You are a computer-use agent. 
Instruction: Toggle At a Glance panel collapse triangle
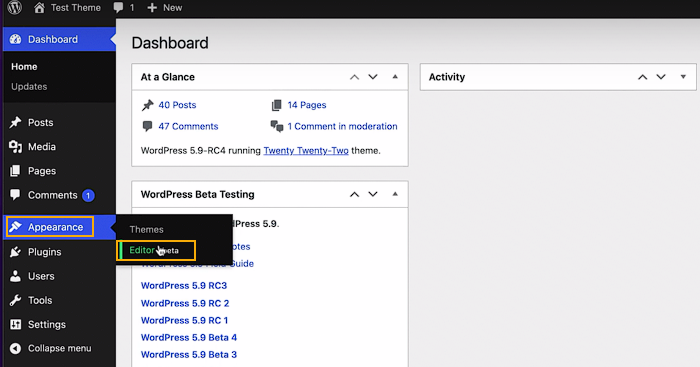[x=395, y=77]
